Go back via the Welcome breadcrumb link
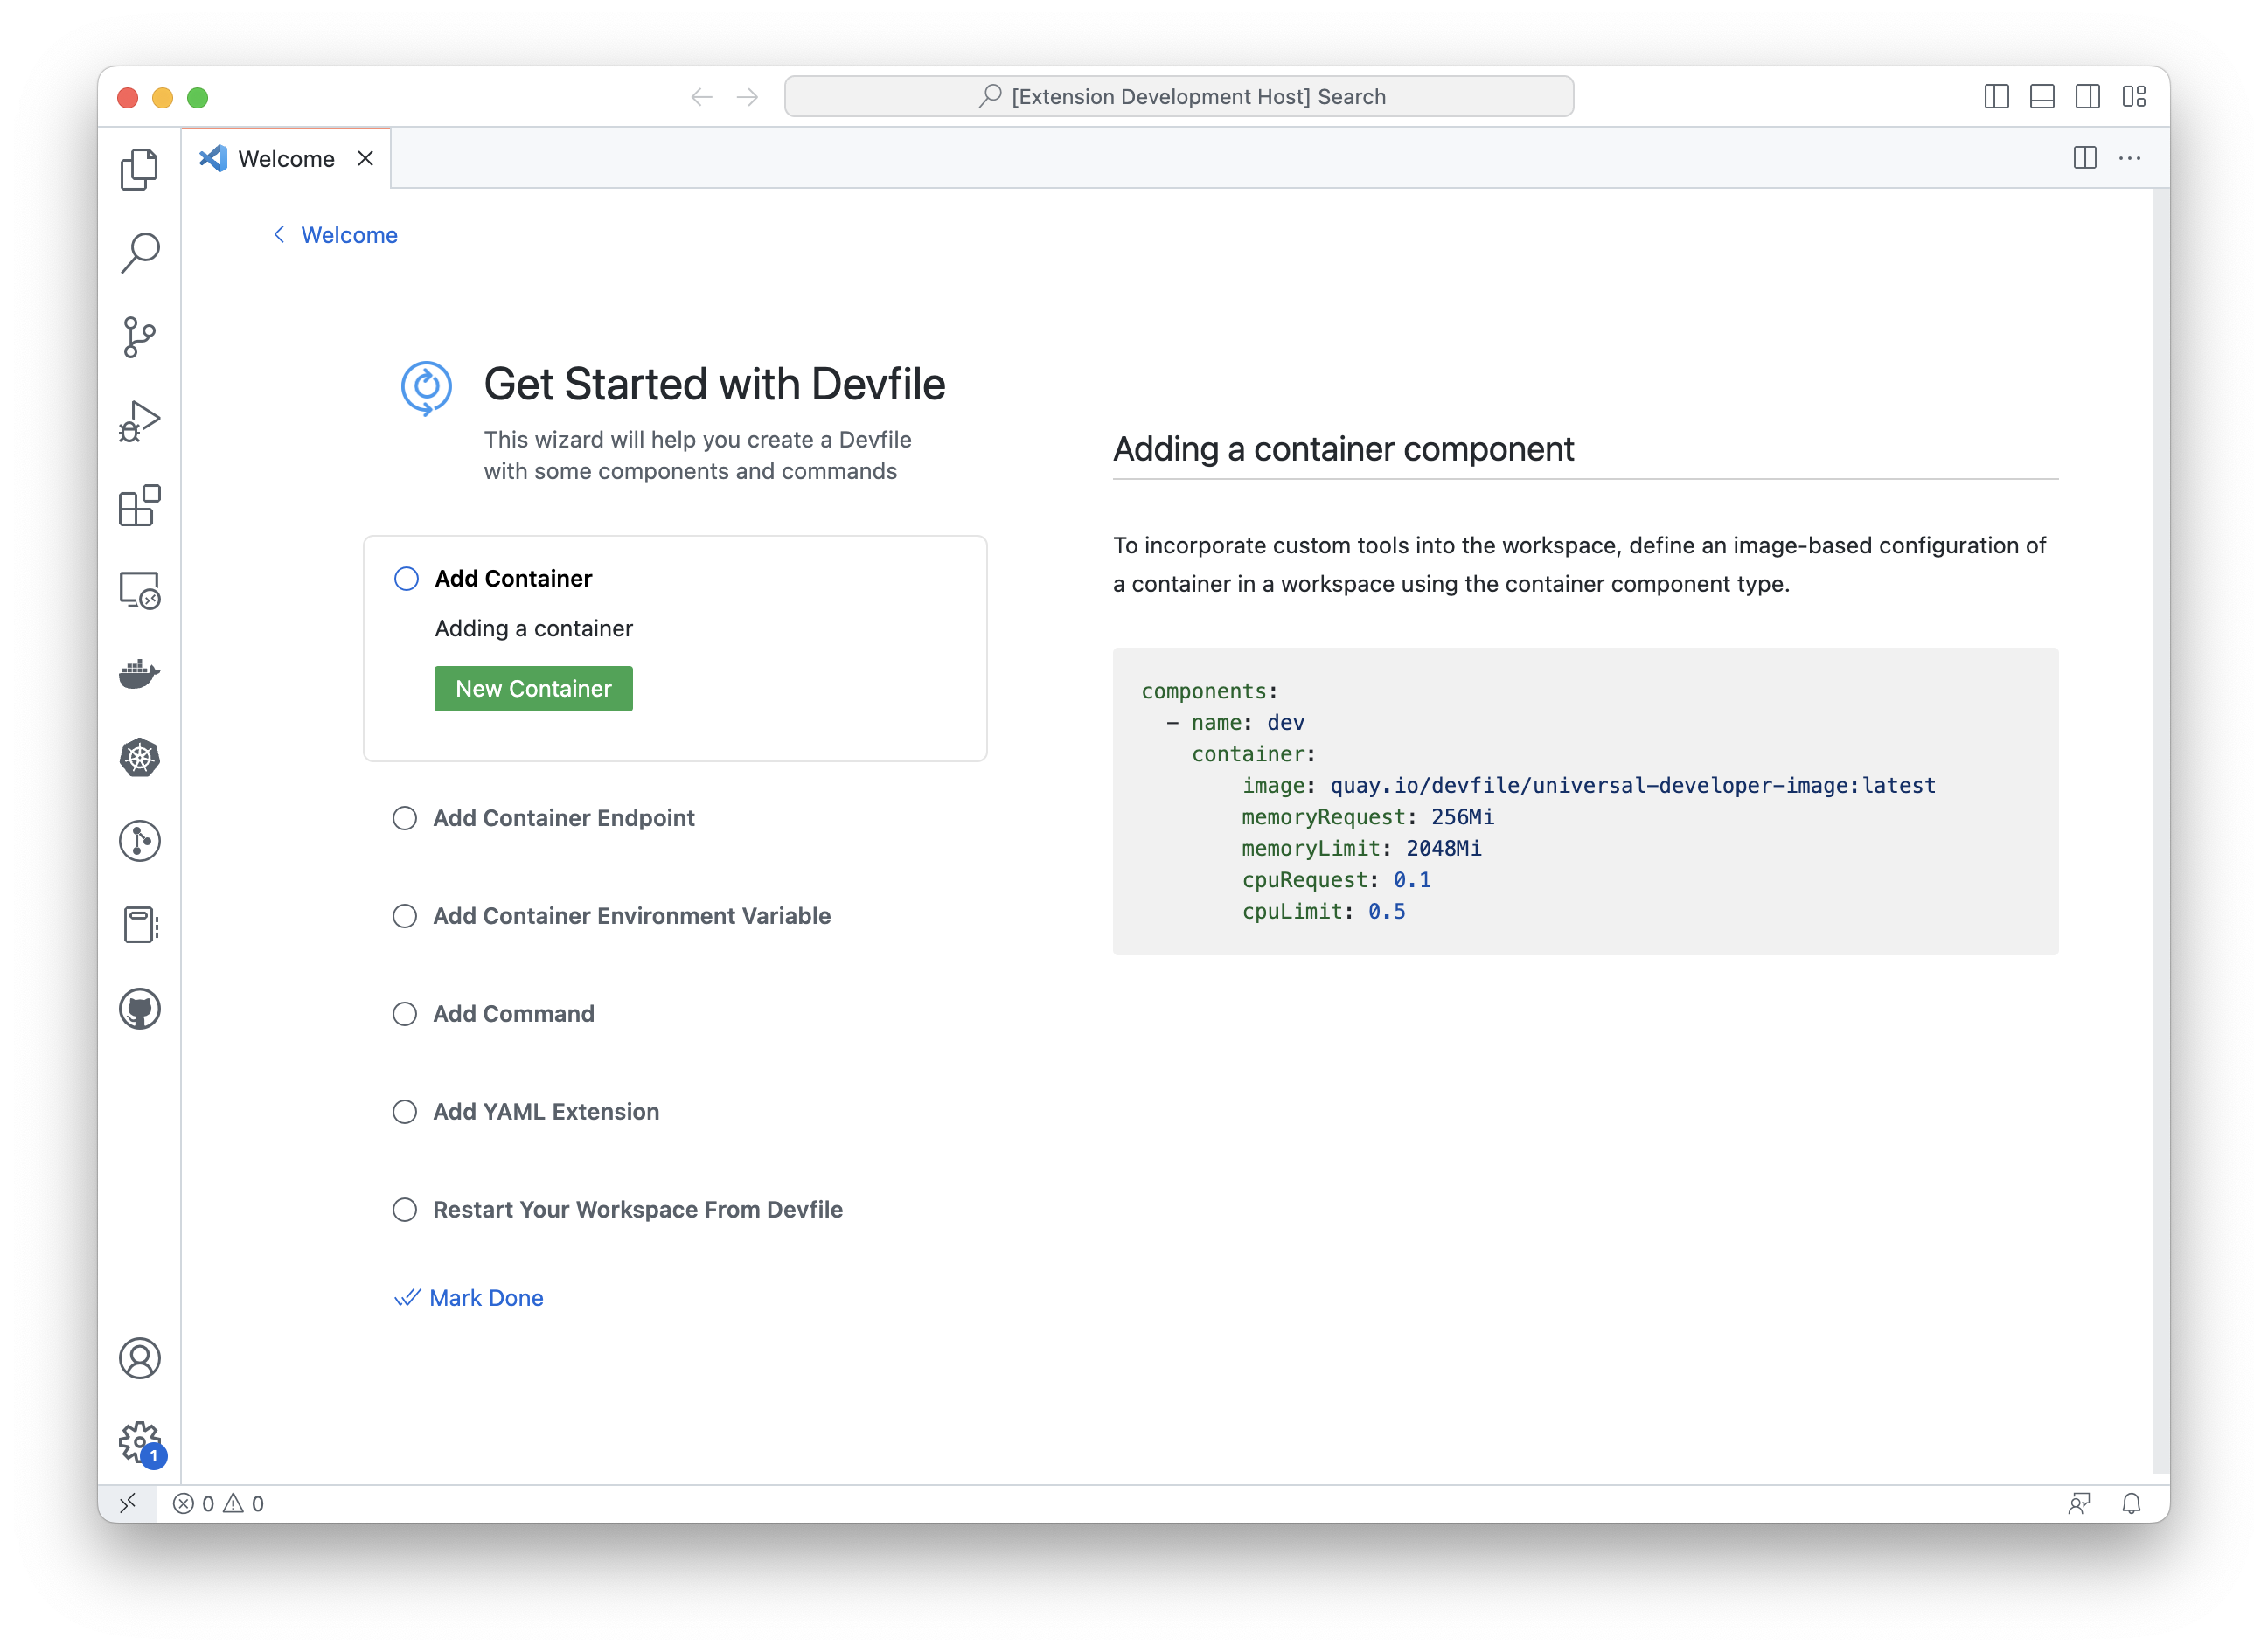The image size is (2268, 1652). click(348, 235)
